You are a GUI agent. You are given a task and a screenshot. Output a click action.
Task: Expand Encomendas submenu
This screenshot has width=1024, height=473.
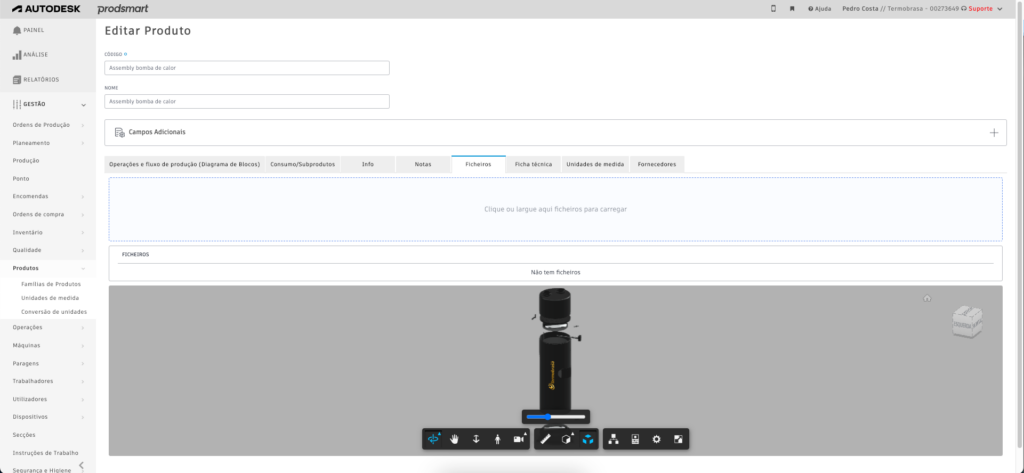83,197
